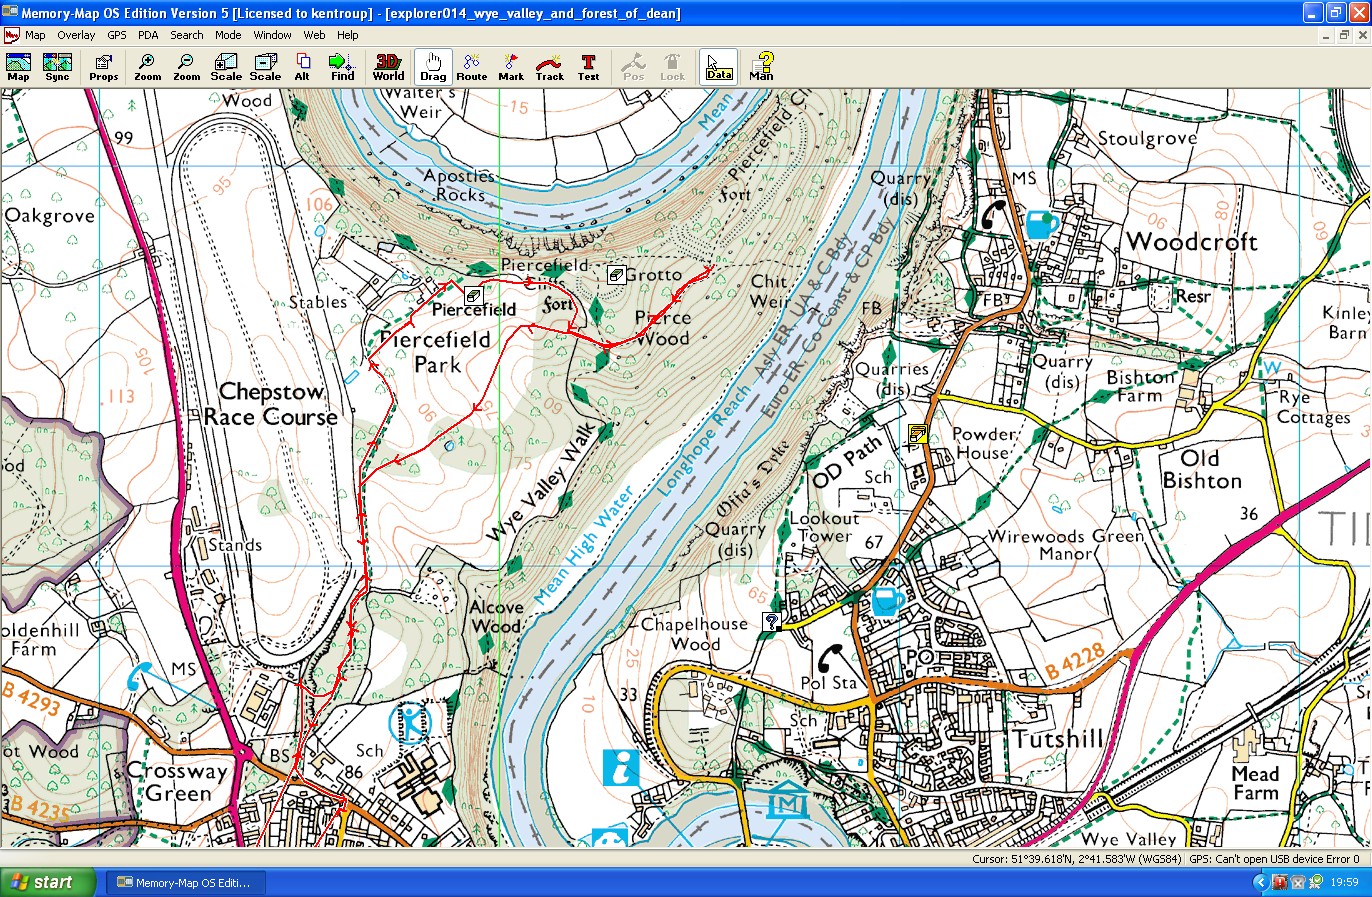Open the Overlay menu

point(76,35)
